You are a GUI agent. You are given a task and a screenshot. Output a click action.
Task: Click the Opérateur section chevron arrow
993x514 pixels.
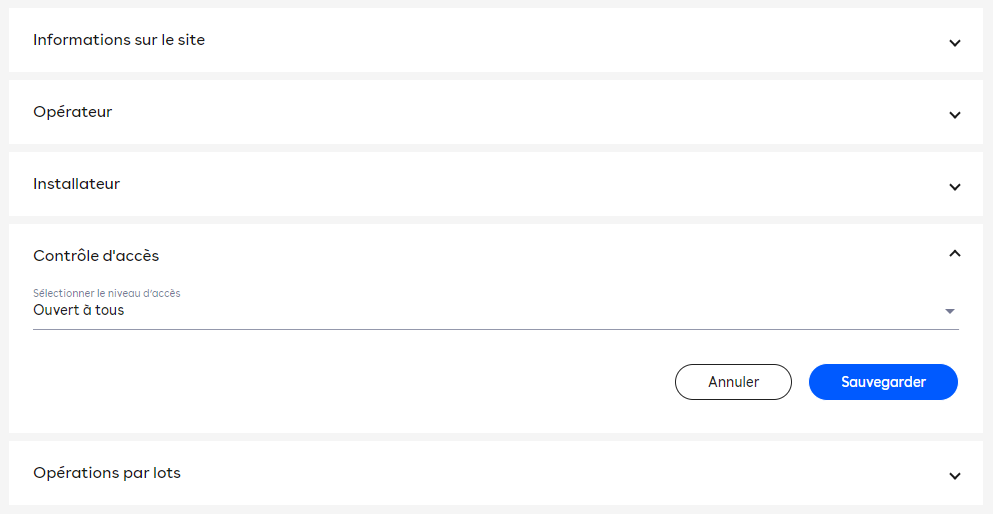coord(954,115)
